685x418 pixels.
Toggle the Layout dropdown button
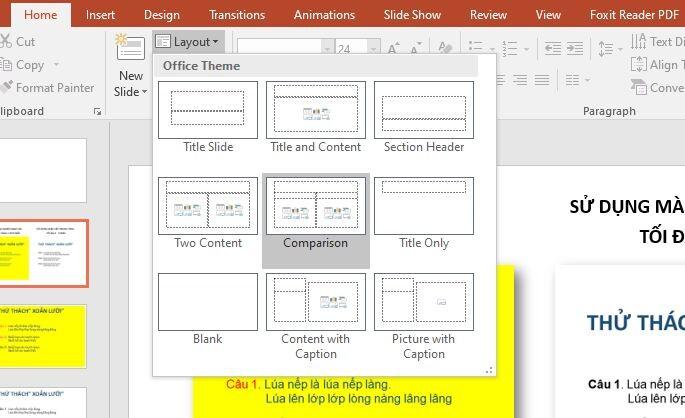tap(188, 42)
